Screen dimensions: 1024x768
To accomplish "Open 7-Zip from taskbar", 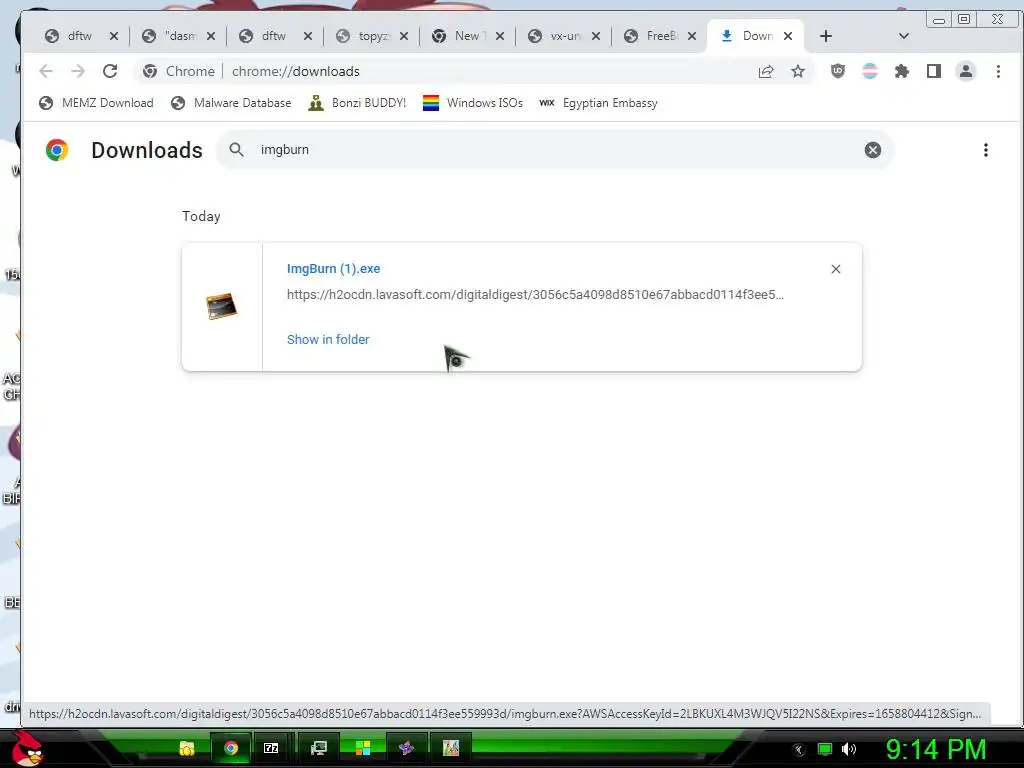I will [271, 748].
